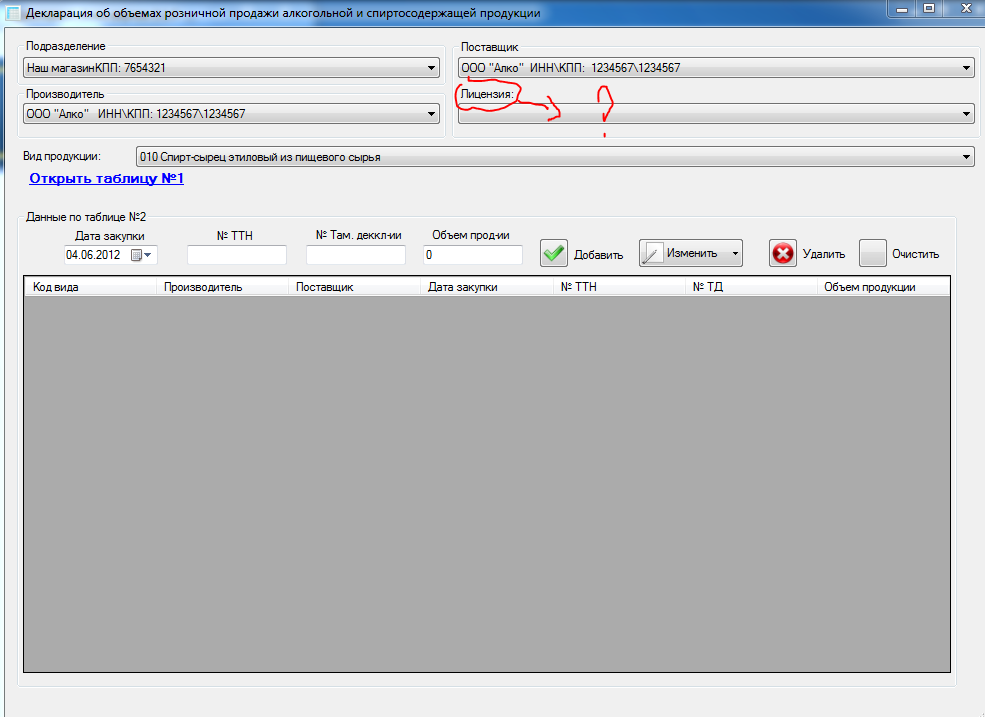Click the Вид продукции: label
The height and width of the screenshot is (717, 985).
tap(62, 156)
